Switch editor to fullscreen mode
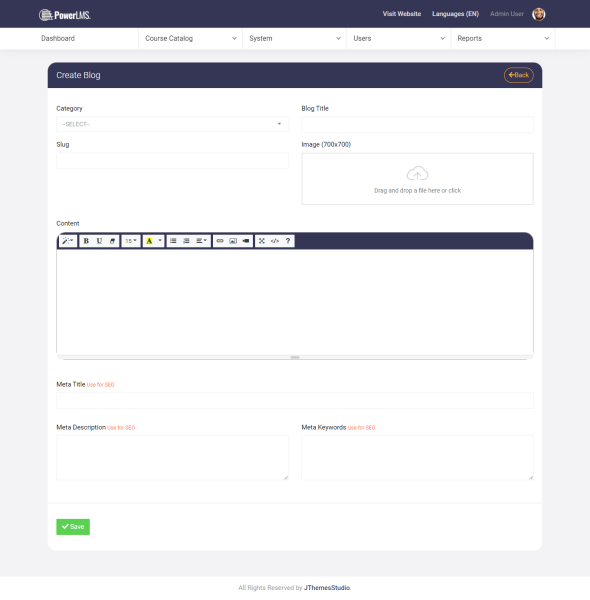Viewport: 590px width, 600px height. pos(262,241)
